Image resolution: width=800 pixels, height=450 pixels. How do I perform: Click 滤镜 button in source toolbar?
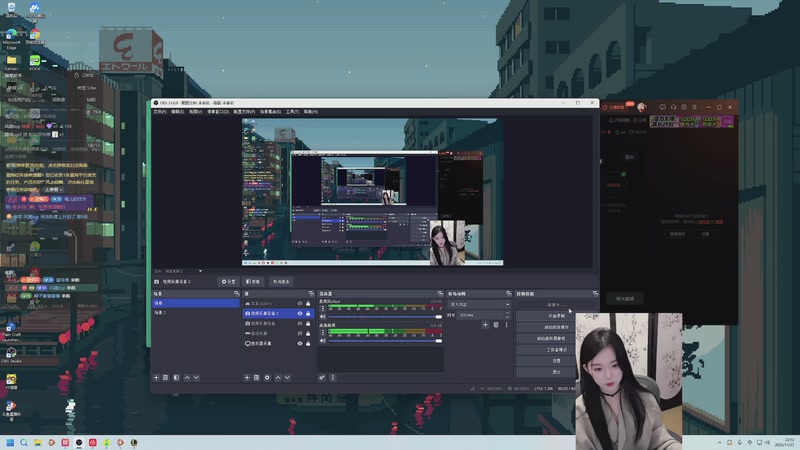(253, 282)
